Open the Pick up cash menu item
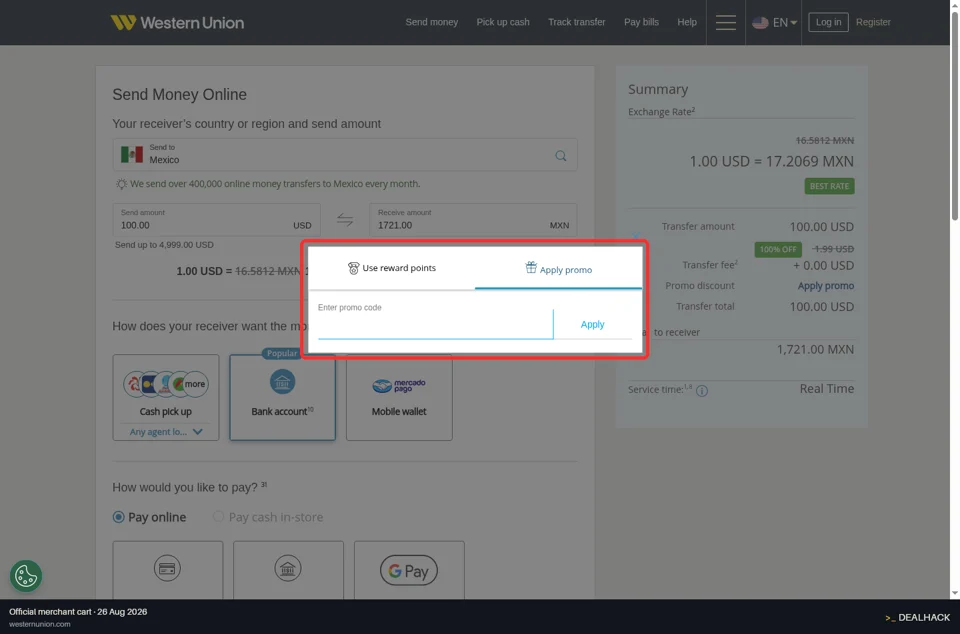 (x=503, y=22)
